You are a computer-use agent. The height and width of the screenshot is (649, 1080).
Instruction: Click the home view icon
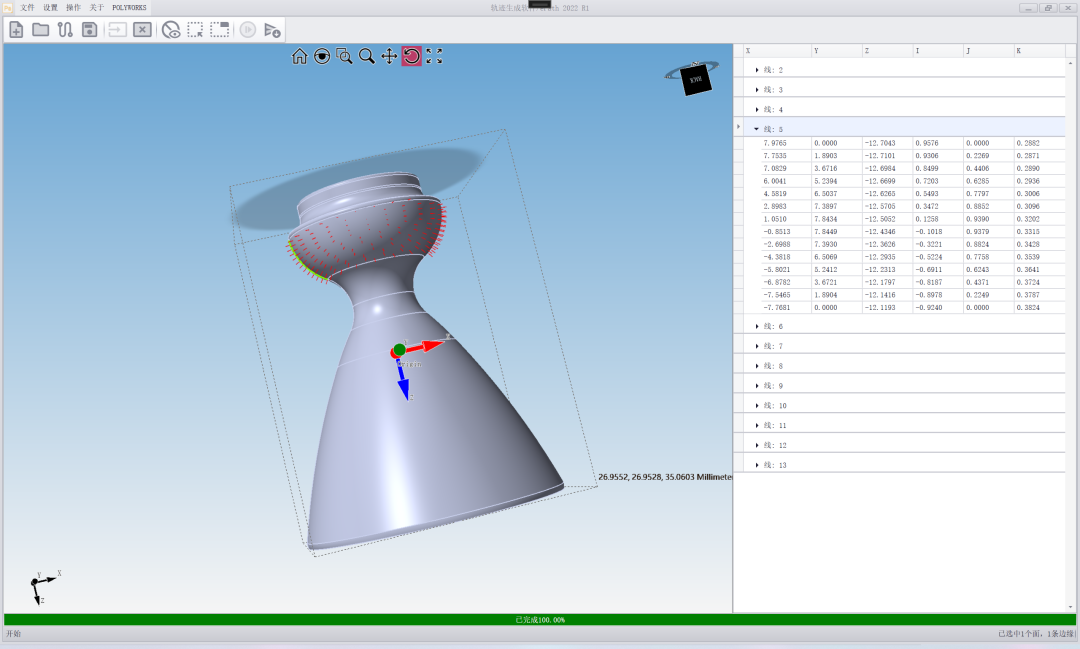(x=299, y=57)
